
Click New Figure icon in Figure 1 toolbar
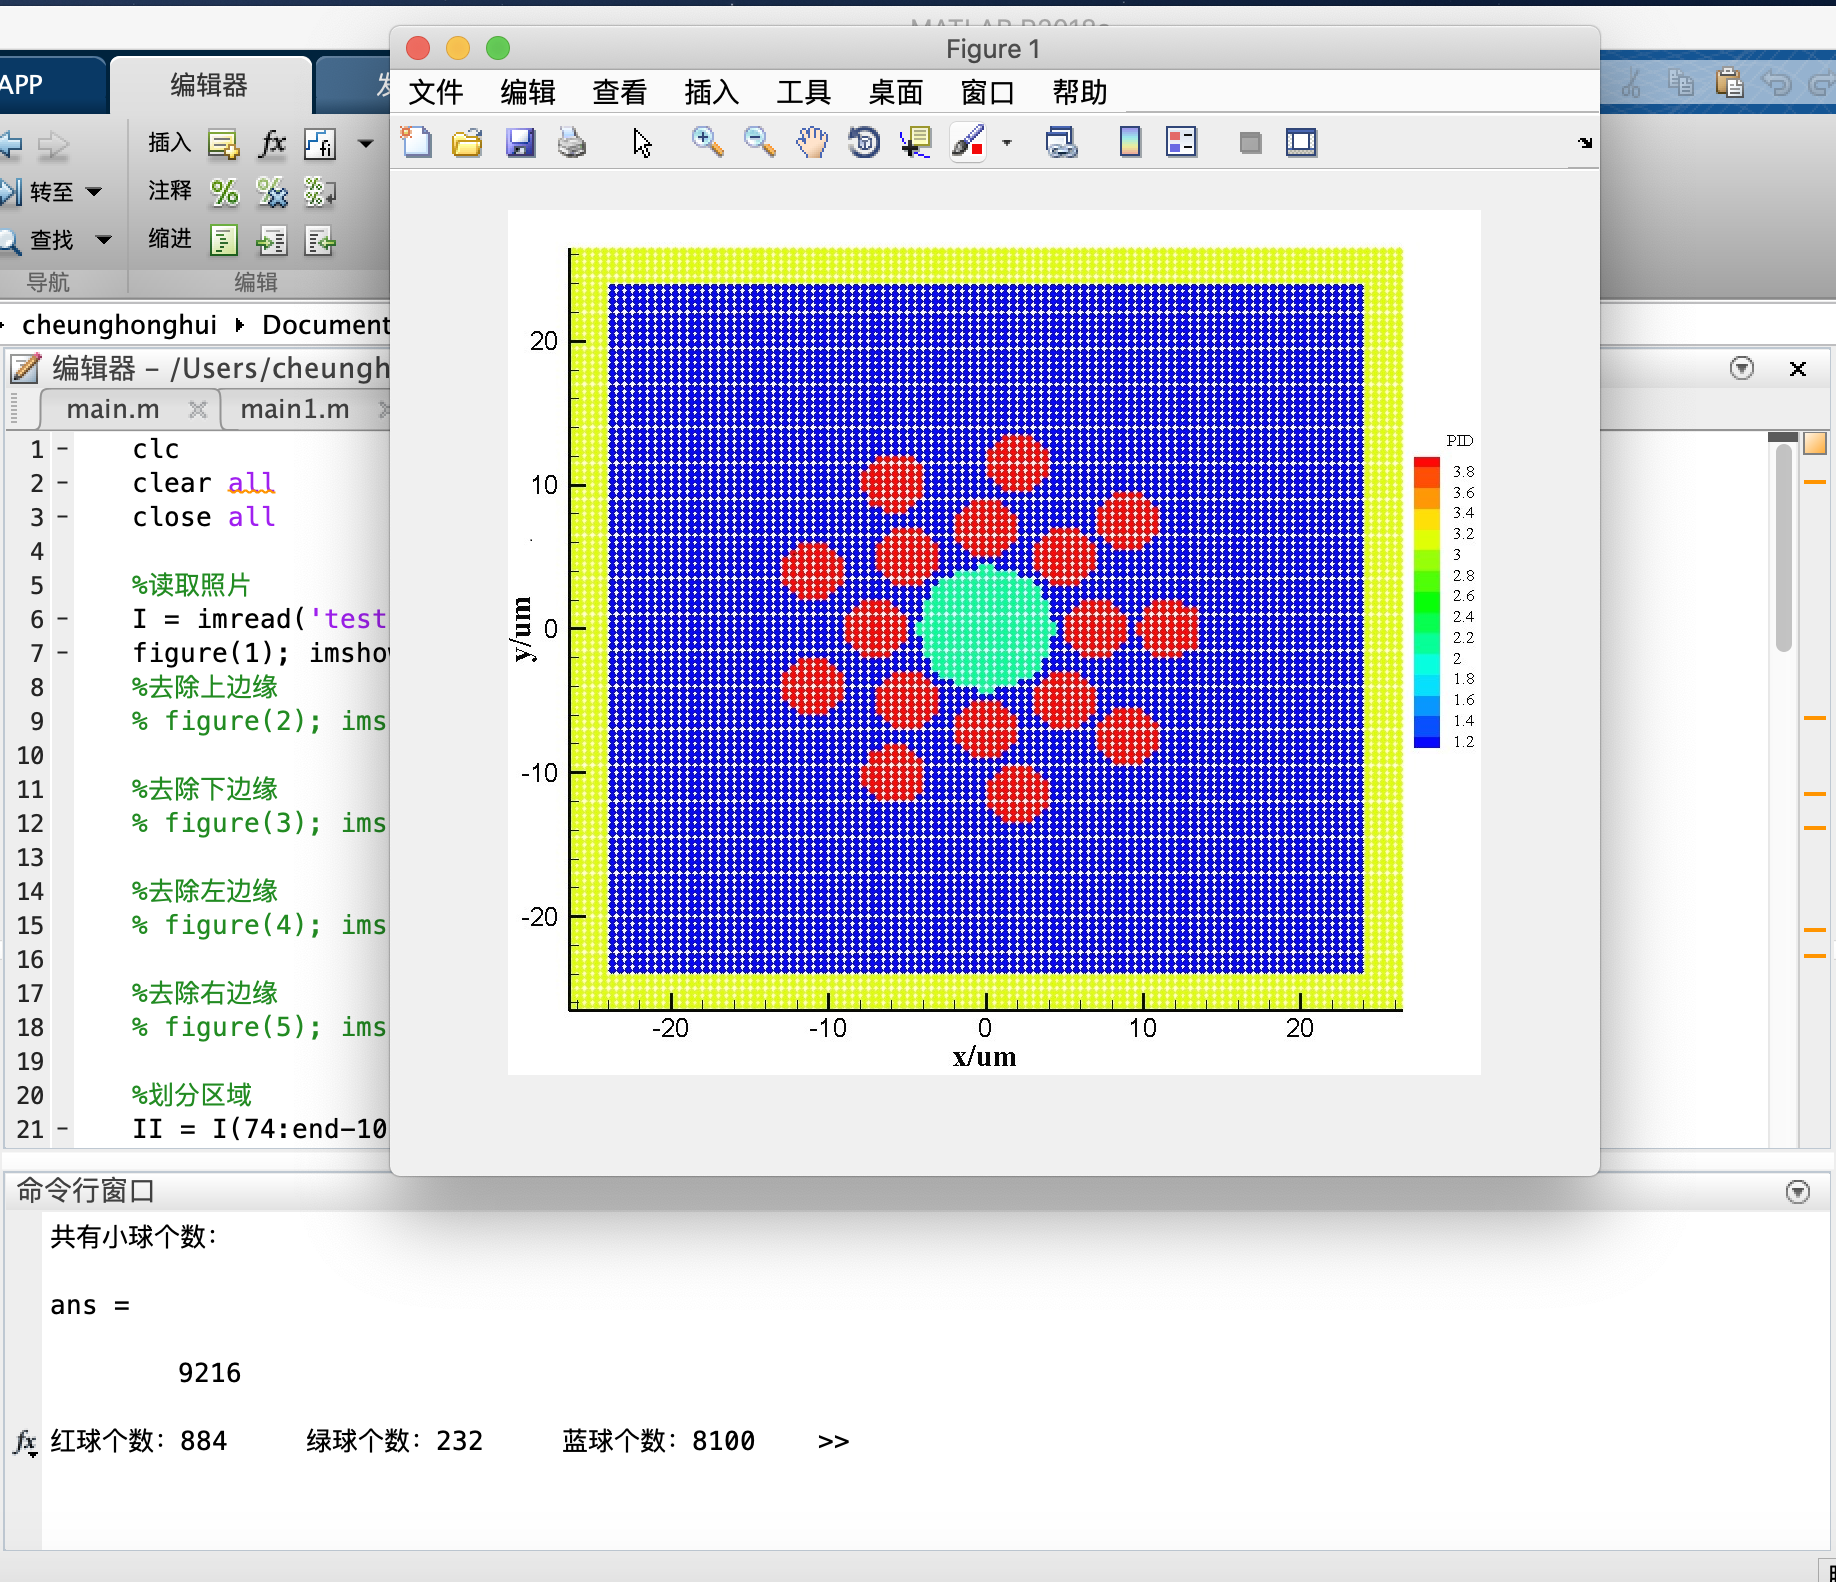416,143
